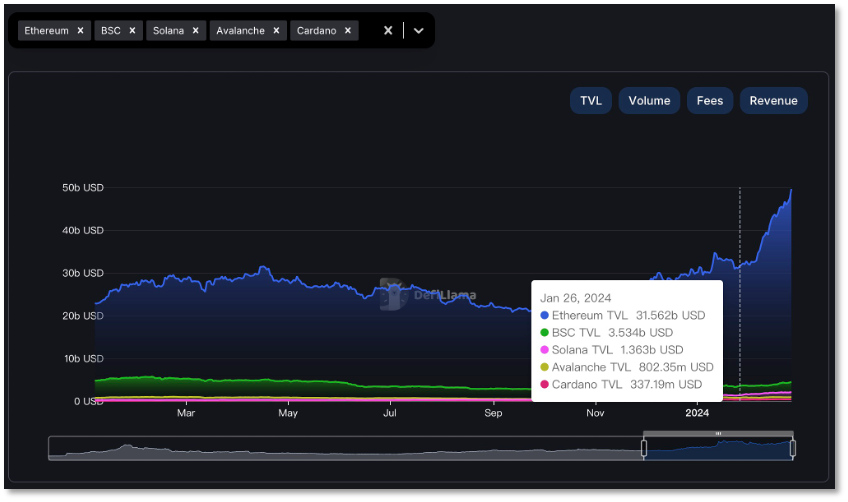Remove the Cardano chip using its x icon
This screenshot has height=502, width=848.
pyautogui.click(x=347, y=31)
